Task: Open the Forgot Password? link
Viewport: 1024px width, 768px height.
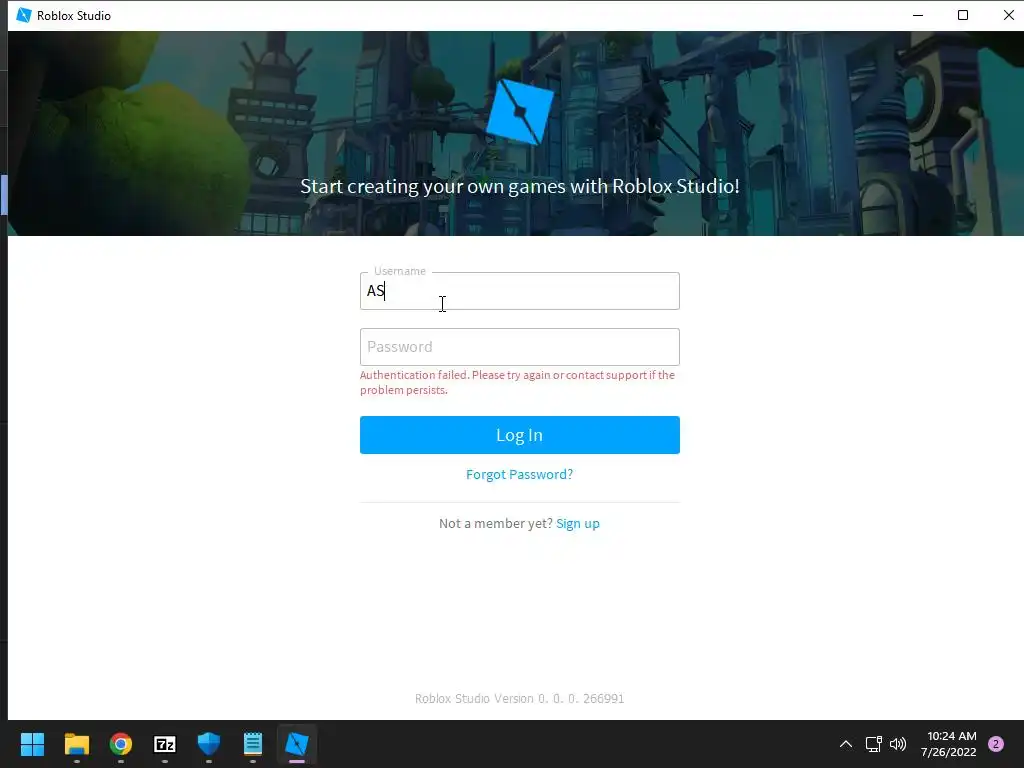Action: point(519,475)
